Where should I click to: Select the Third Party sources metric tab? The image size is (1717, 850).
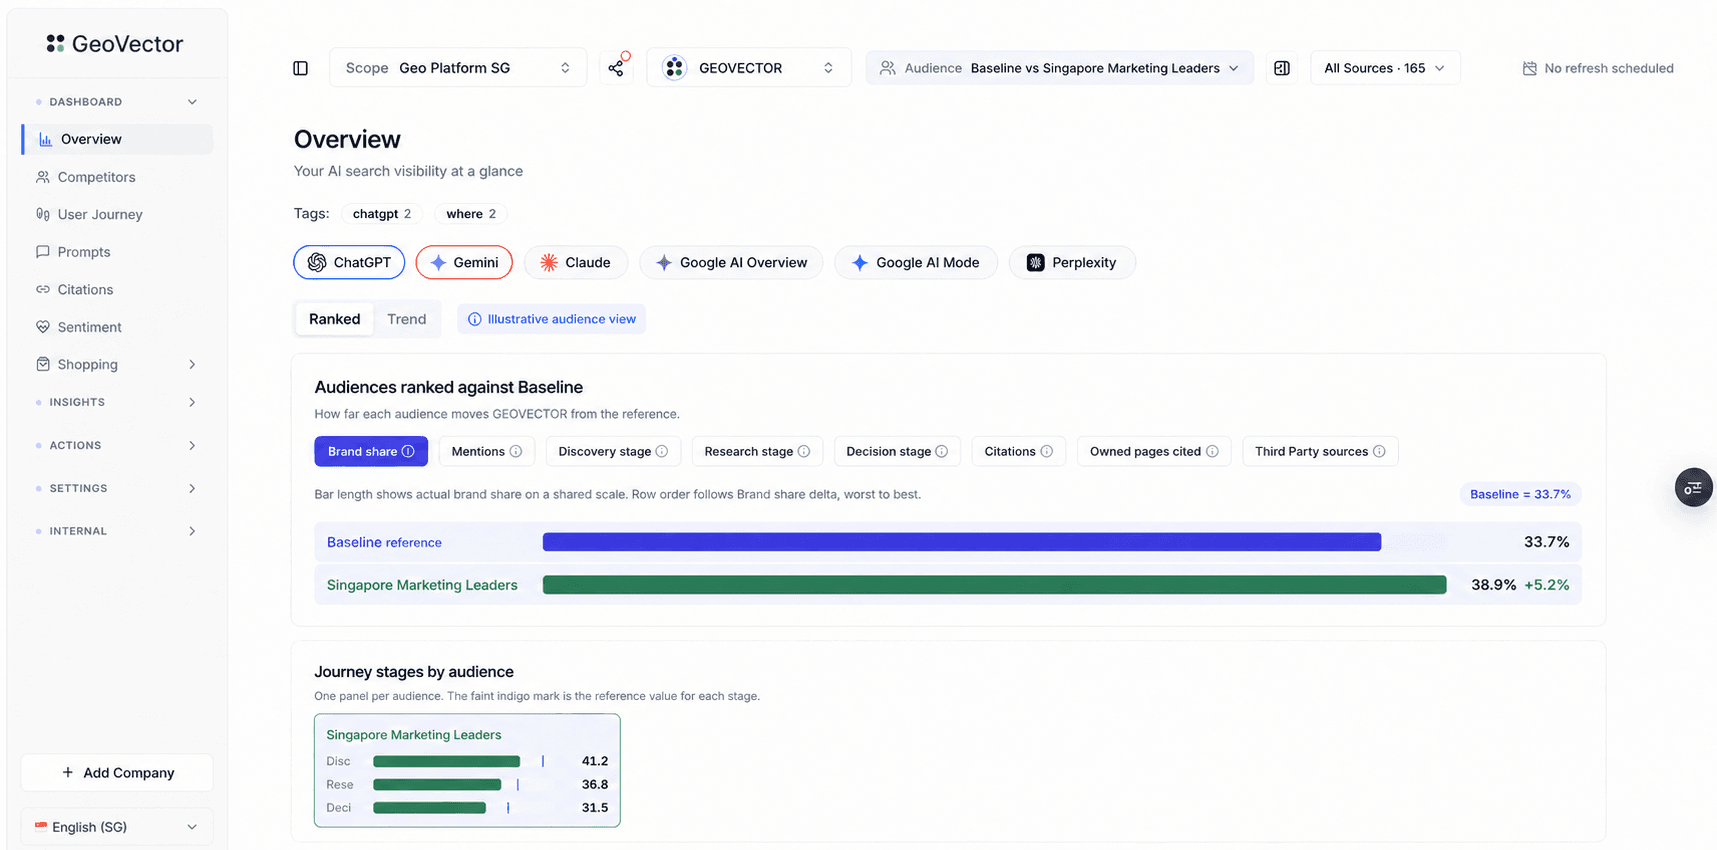[x=1320, y=451]
